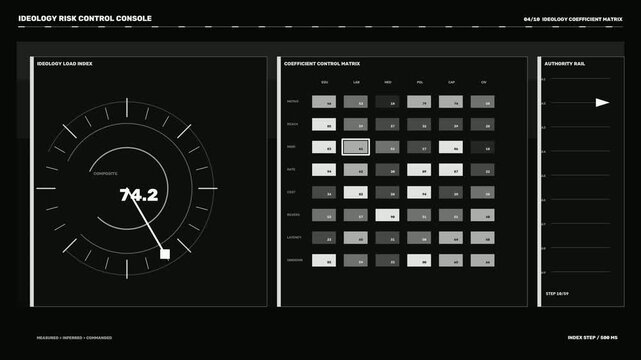Click the REACH row label
This screenshot has width=641, height=360.
pyautogui.click(x=292, y=124)
